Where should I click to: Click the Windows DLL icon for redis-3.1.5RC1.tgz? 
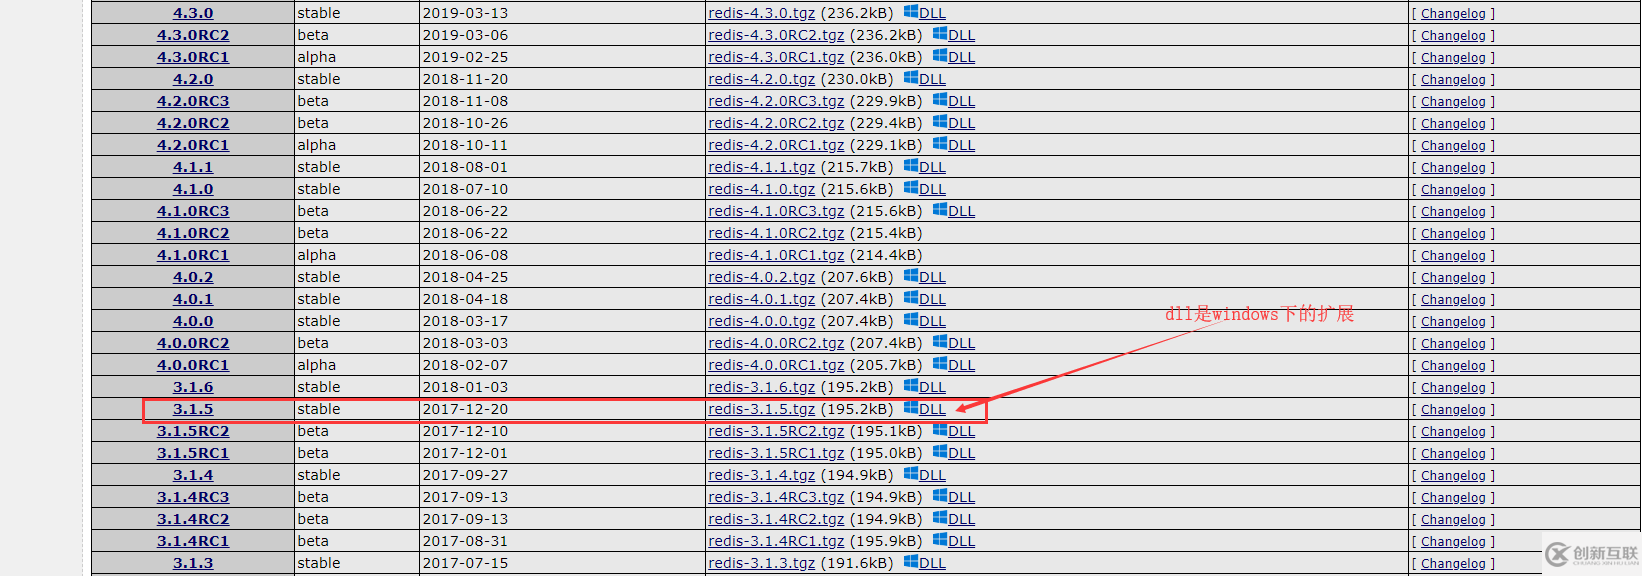[940, 452]
